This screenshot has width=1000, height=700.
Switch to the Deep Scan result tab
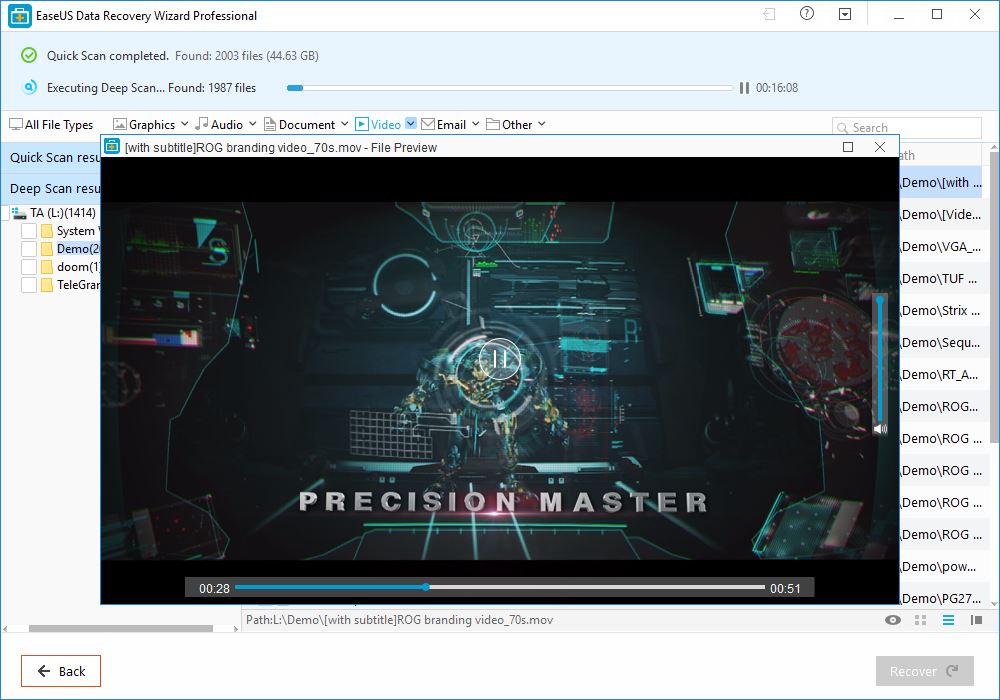51,189
